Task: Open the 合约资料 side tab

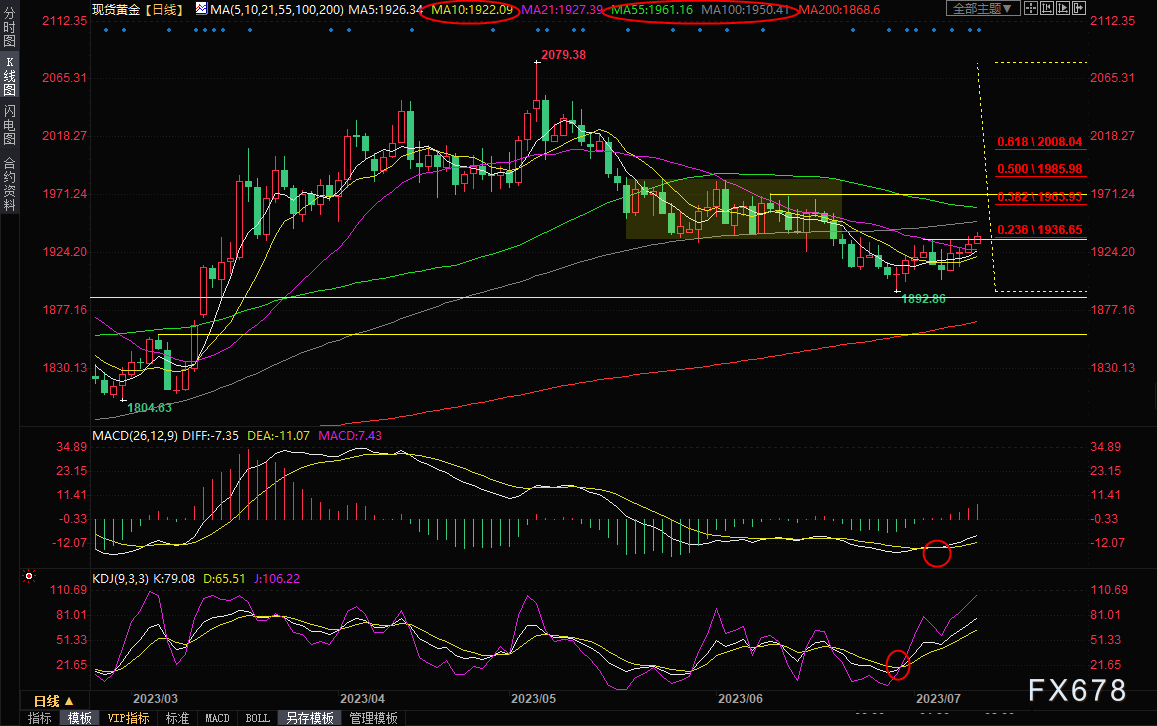Action: pos(10,184)
